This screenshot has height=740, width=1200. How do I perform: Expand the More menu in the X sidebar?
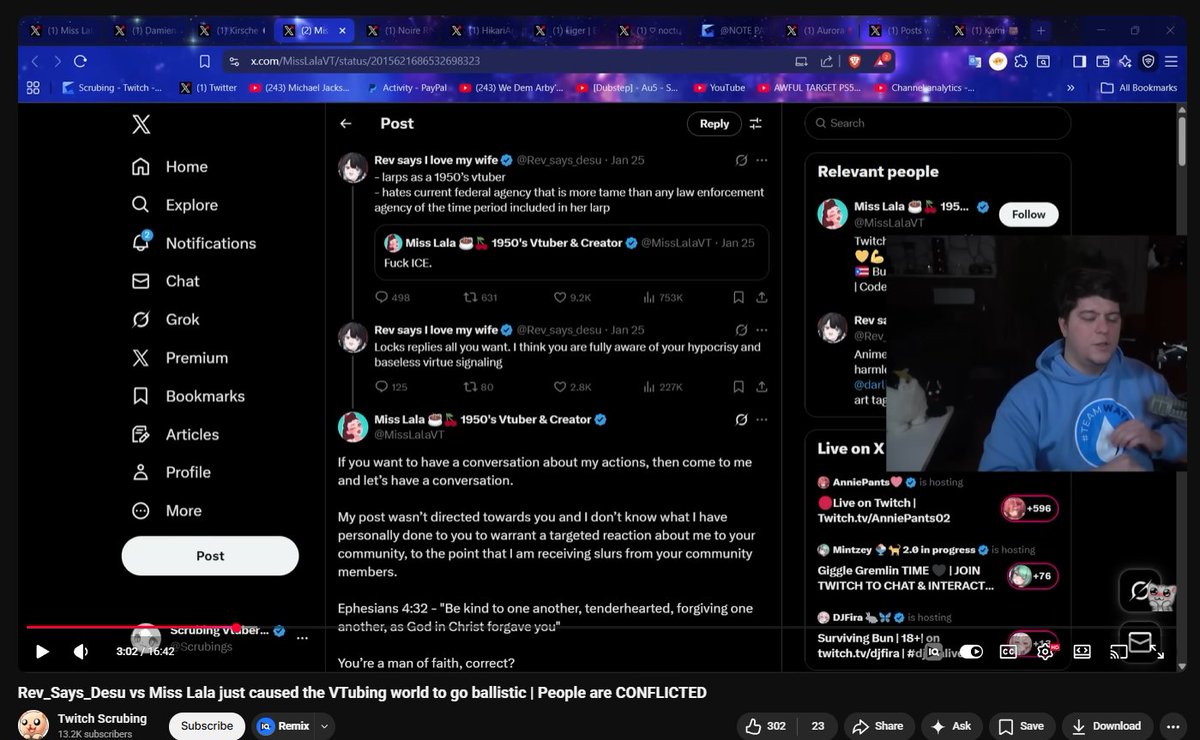pyautogui.click(x=167, y=511)
